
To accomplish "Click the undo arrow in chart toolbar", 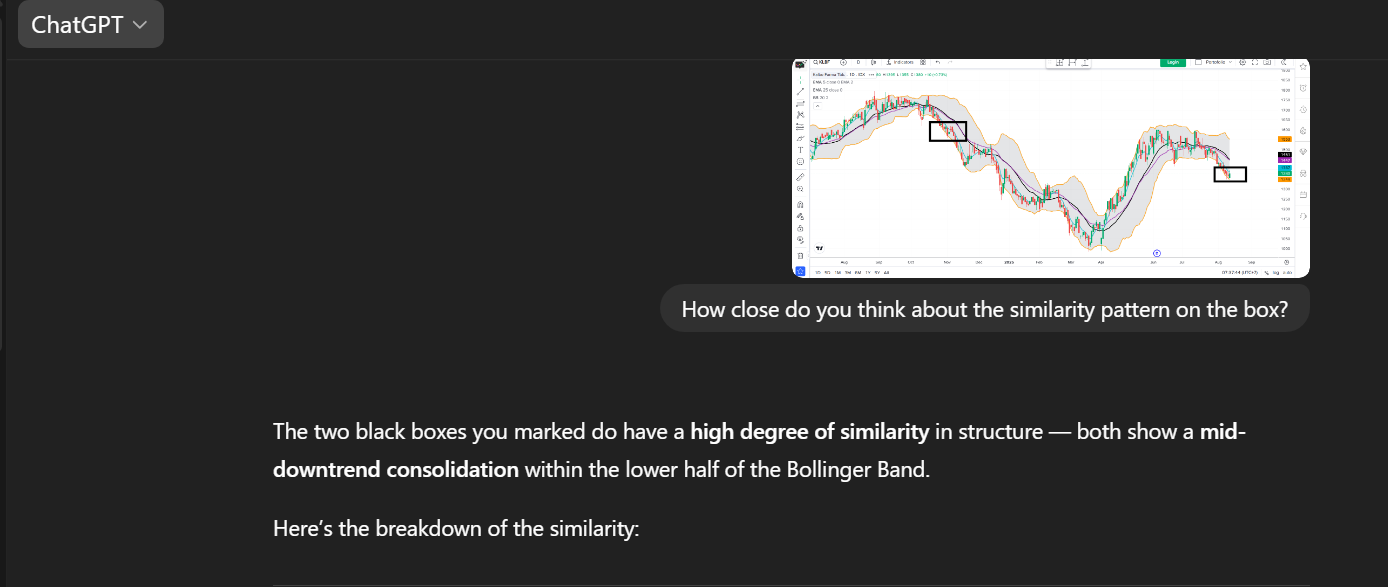I will (938, 62).
